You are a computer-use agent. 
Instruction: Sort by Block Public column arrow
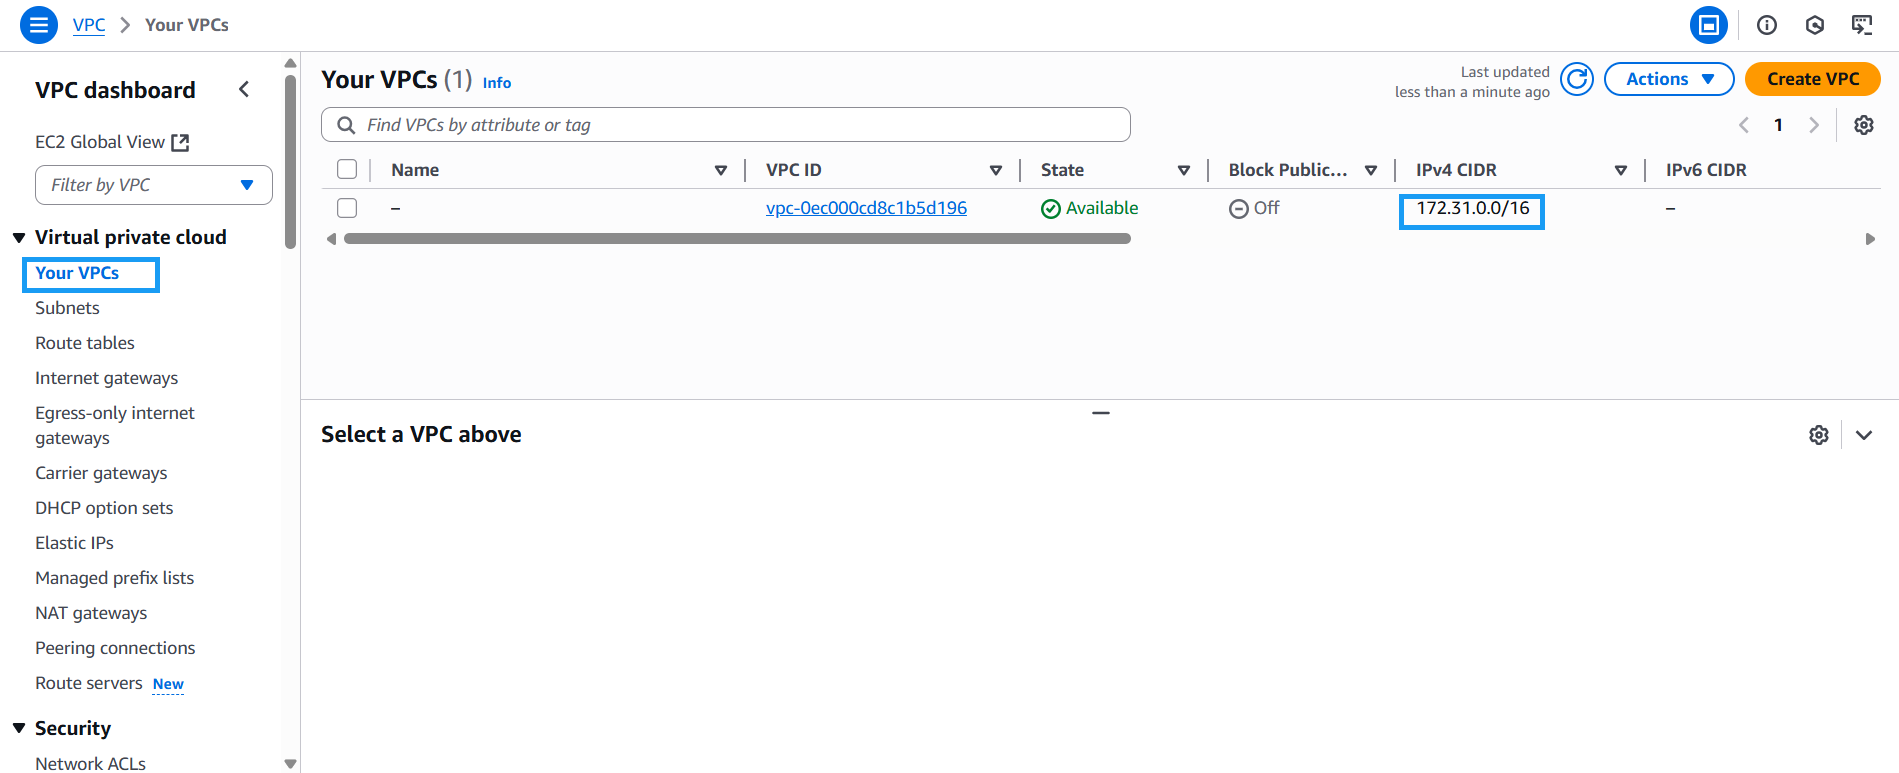point(1371,171)
